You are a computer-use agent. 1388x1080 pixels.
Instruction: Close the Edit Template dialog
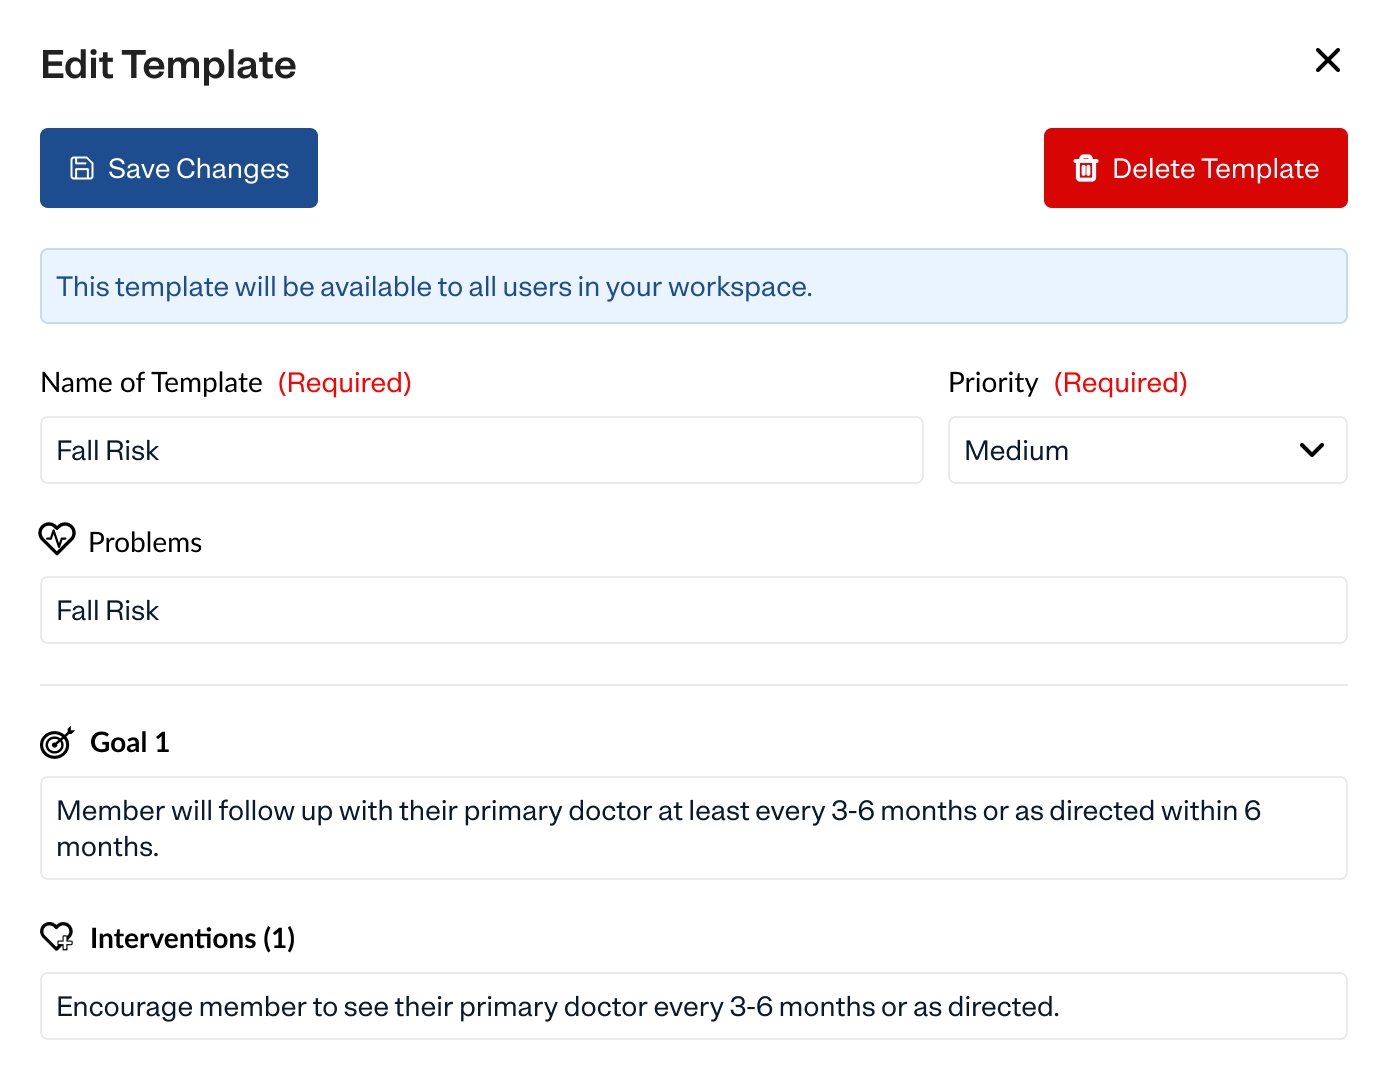coord(1327,61)
